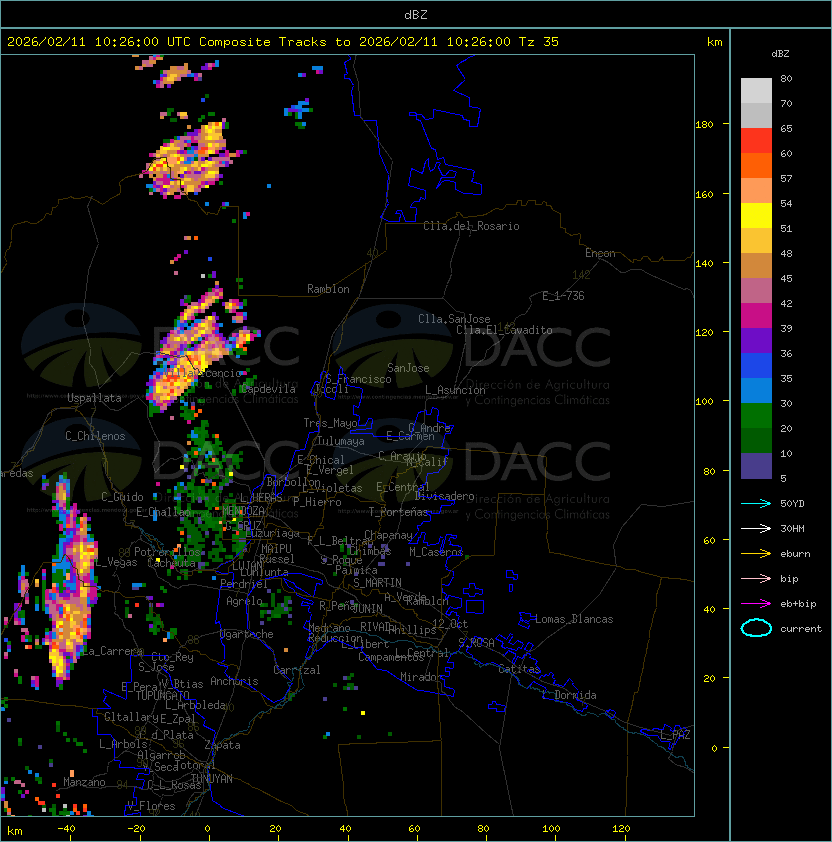Pick the gray 65–70 dBZ swatch

[x=756, y=115]
